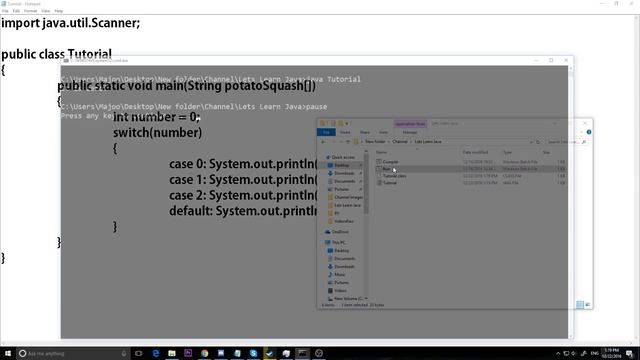The height and width of the screenshot is (360, 640).
Task: Open the Channel Images folder shortcut
Action: point(348,197)
